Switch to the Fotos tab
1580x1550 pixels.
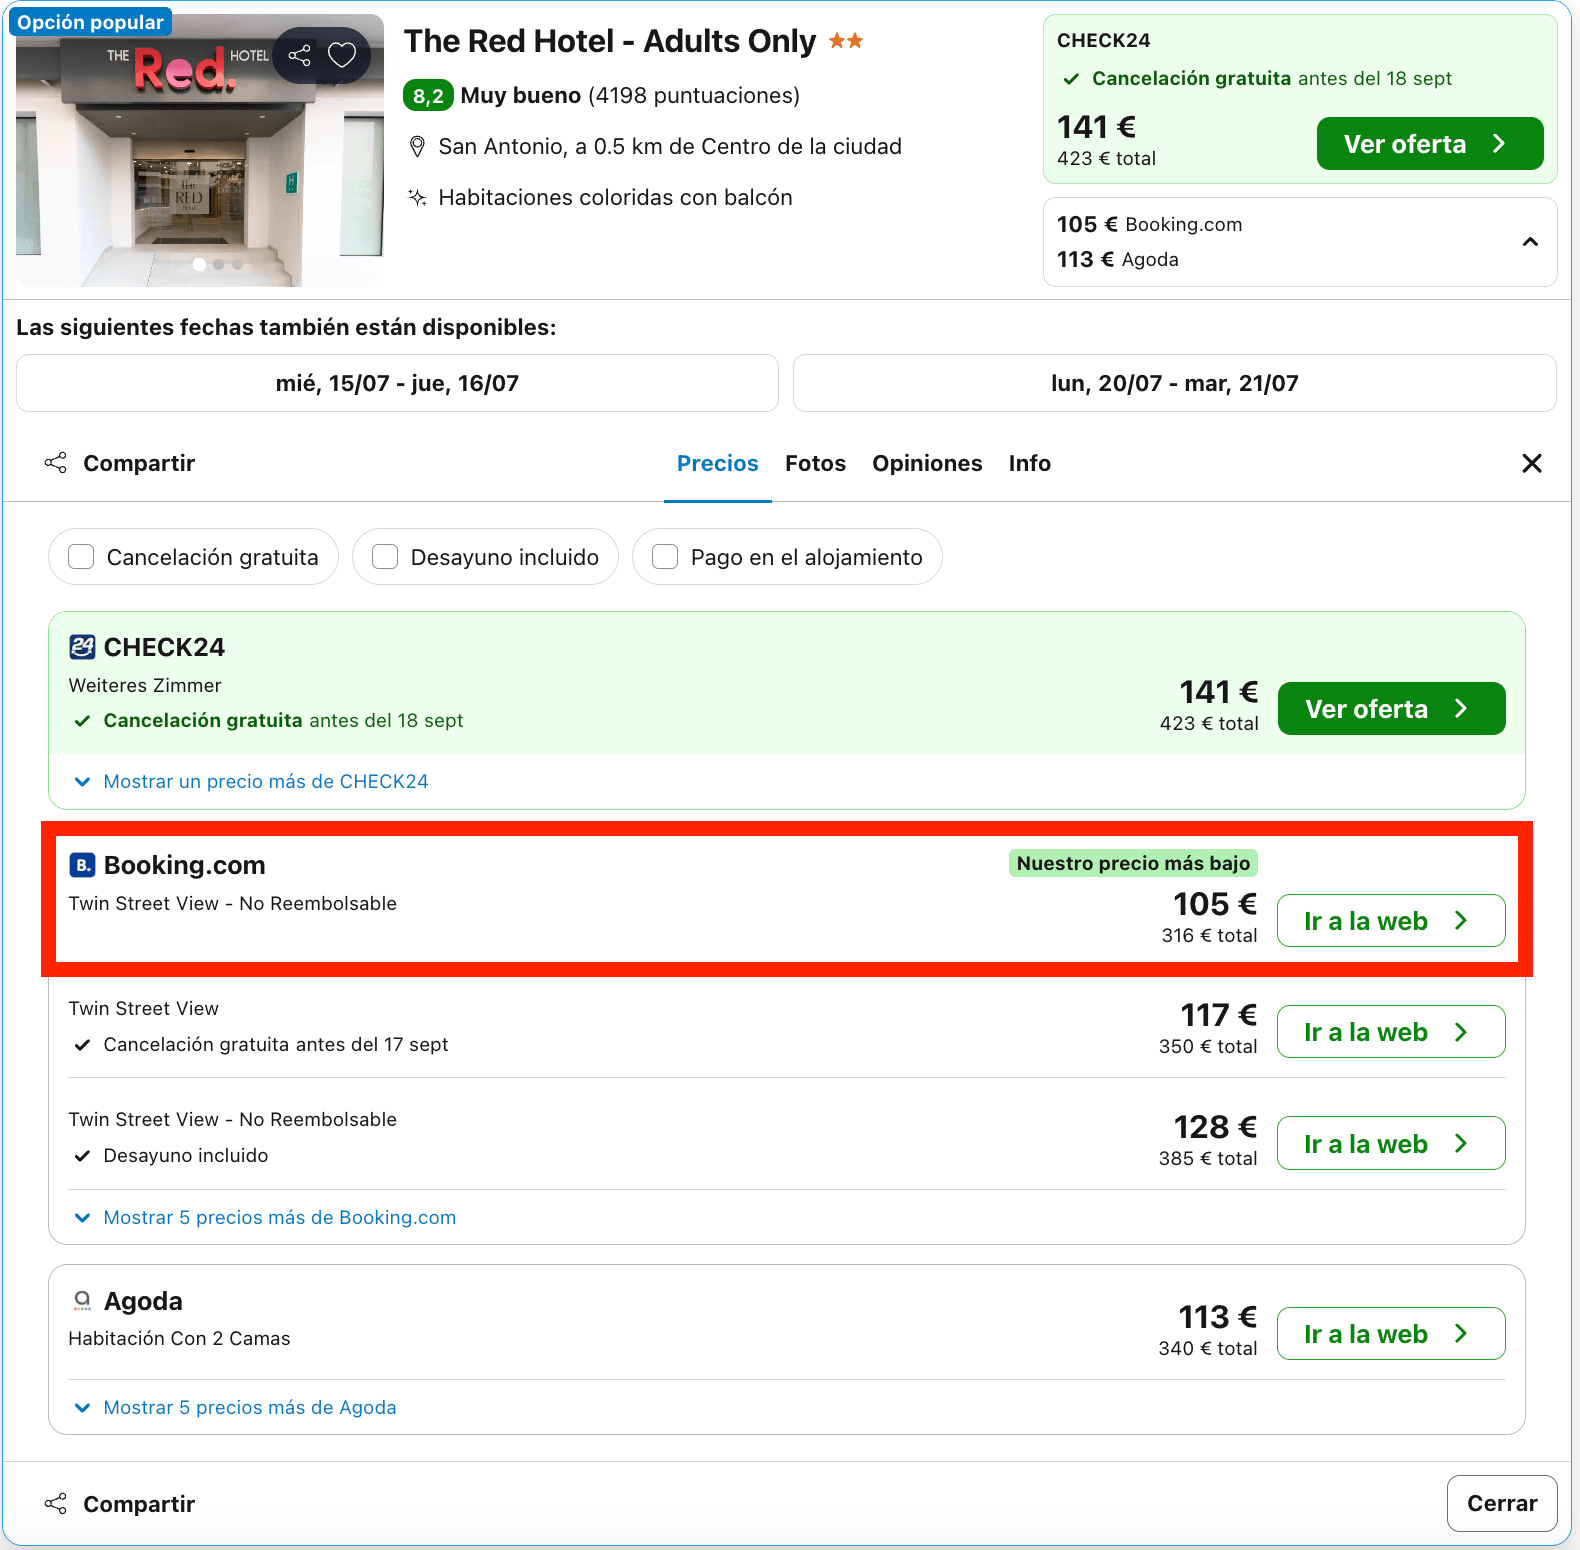[x=815, y=464]
